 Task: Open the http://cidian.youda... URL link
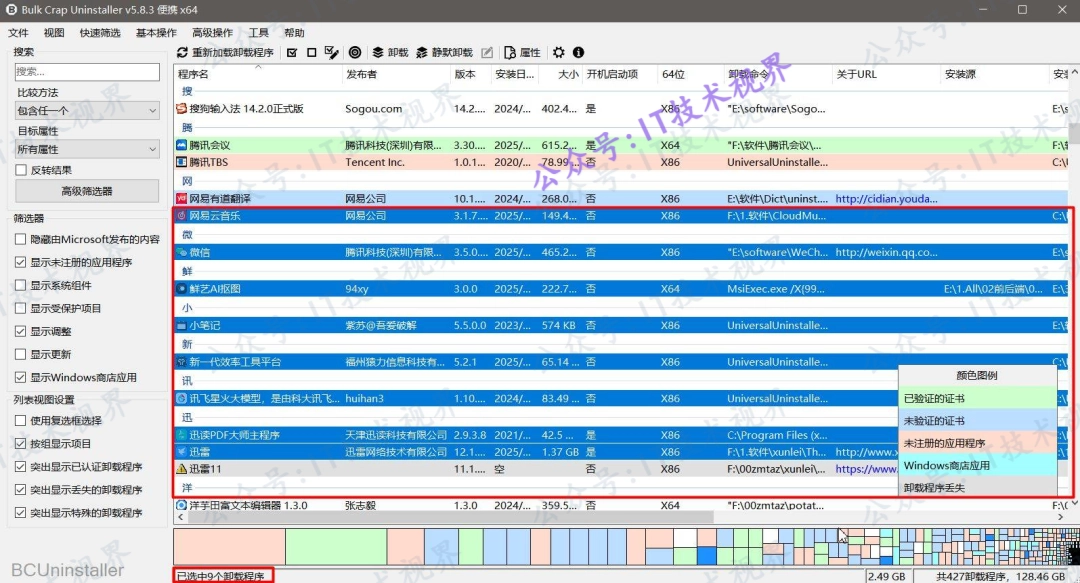(x=886, y=198)
